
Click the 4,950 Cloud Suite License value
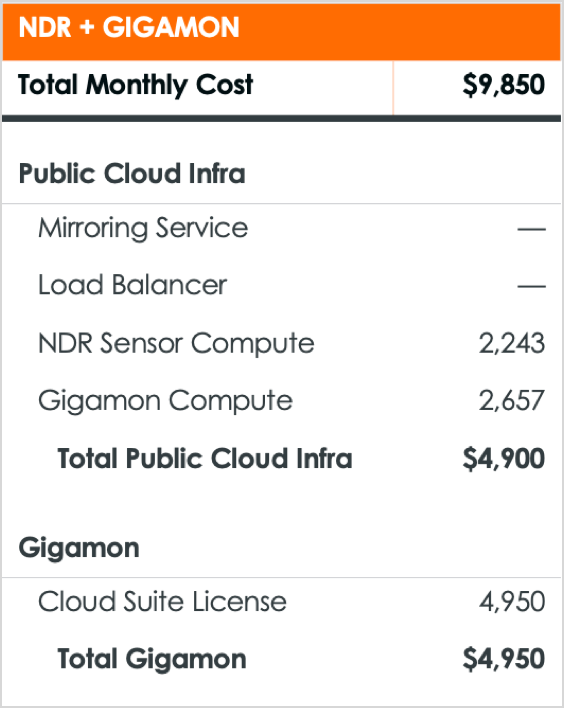point(512,601)
